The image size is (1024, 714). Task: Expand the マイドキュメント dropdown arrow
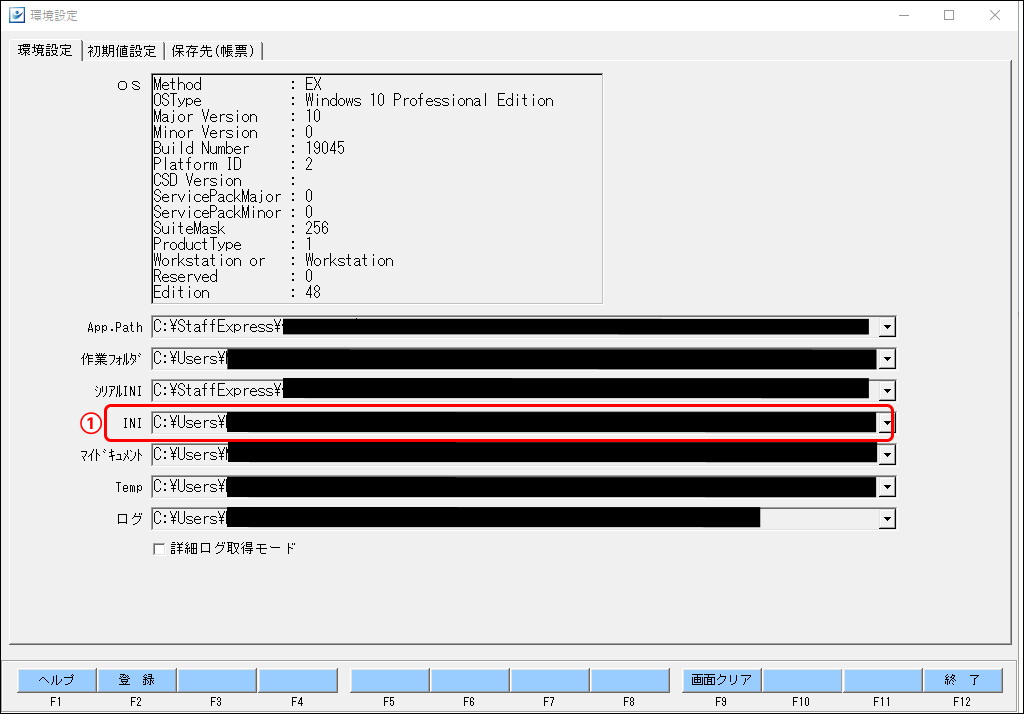pos(887,455)
